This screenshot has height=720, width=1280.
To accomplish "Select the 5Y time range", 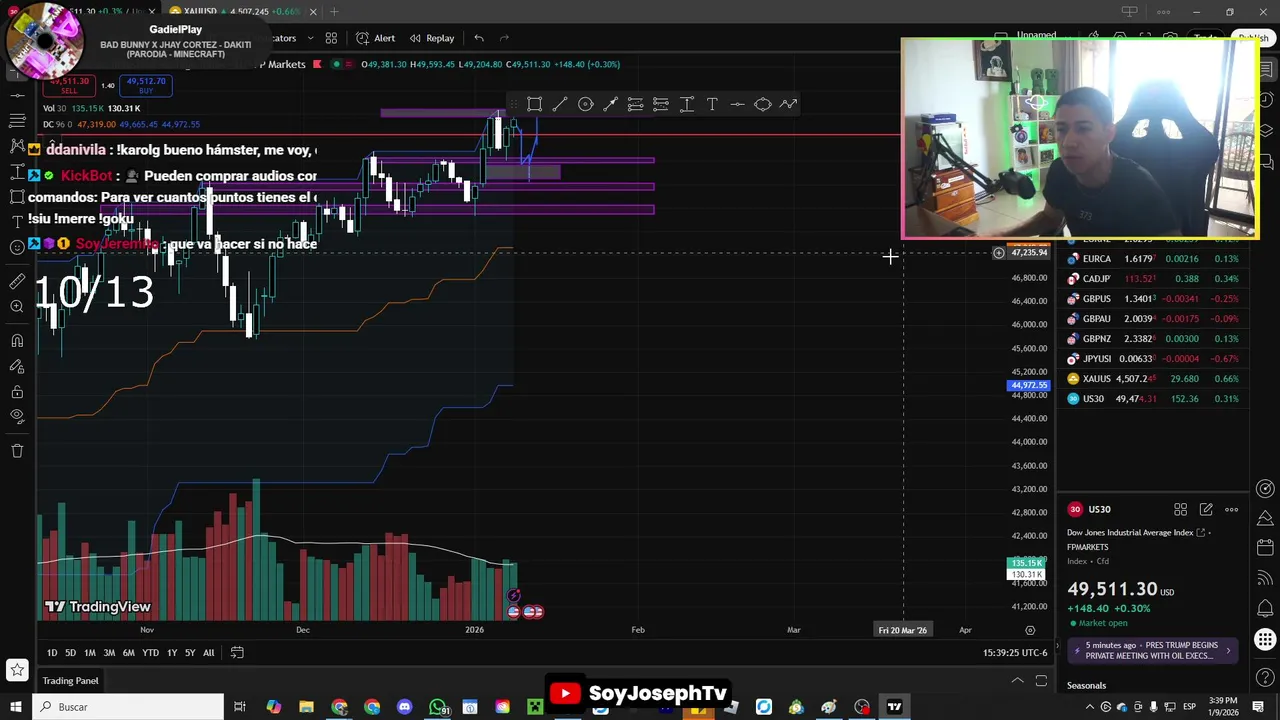I will 190,653.
